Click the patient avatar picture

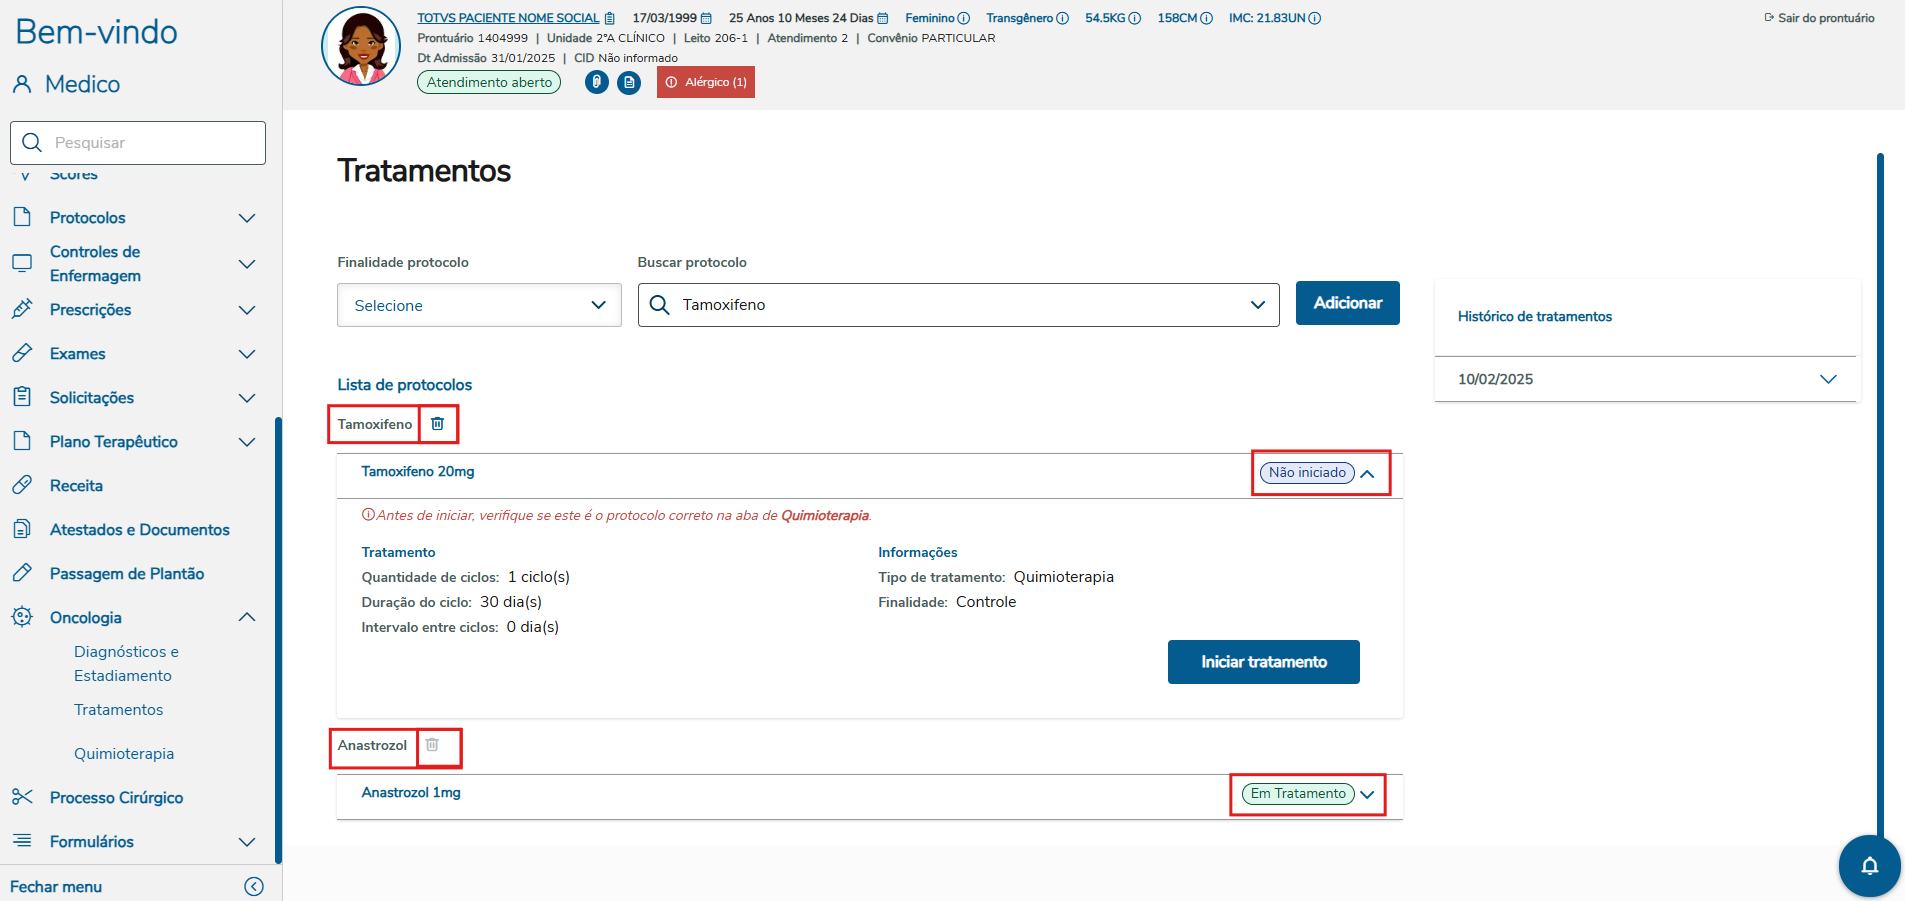click(x=361, y=47)
